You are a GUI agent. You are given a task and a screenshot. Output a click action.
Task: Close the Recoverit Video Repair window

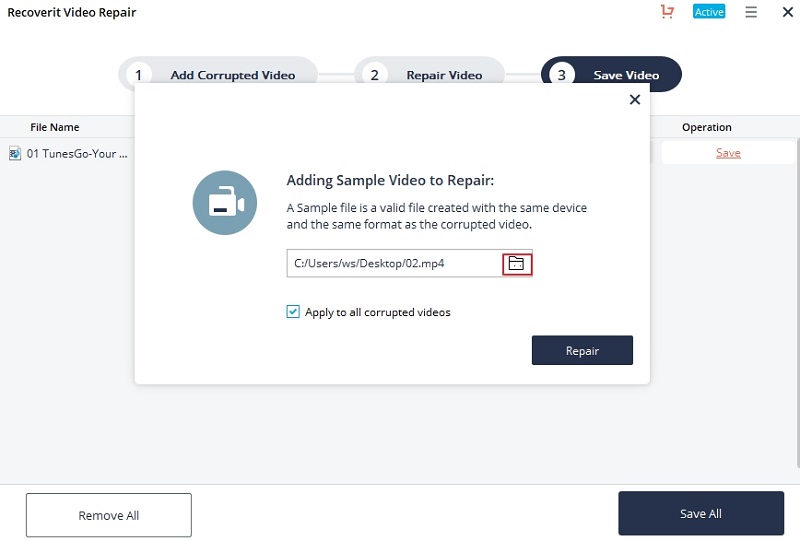click(787, 12)
